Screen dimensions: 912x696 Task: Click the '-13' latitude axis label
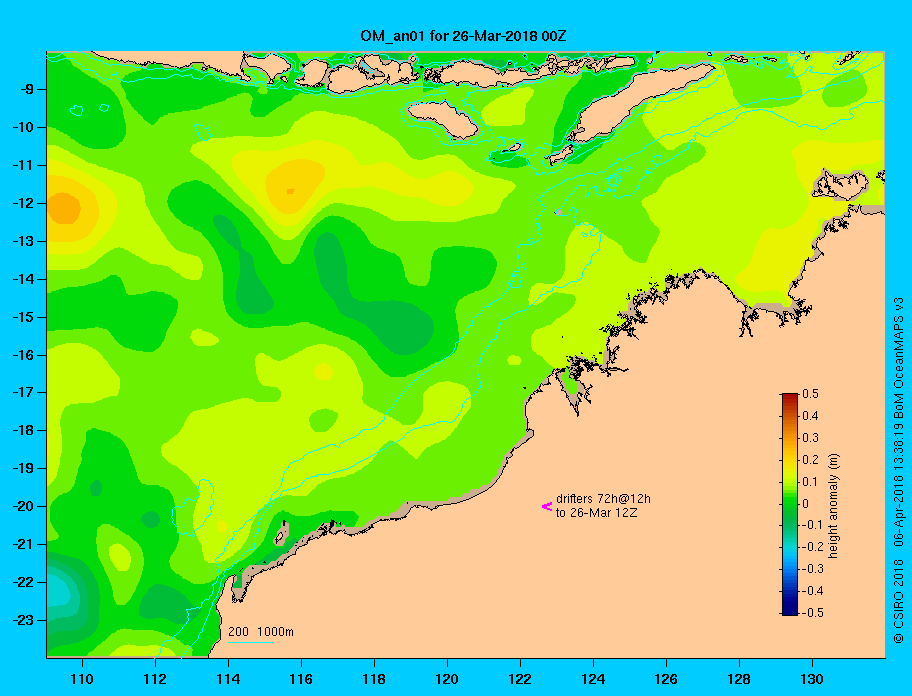point(24,241)
